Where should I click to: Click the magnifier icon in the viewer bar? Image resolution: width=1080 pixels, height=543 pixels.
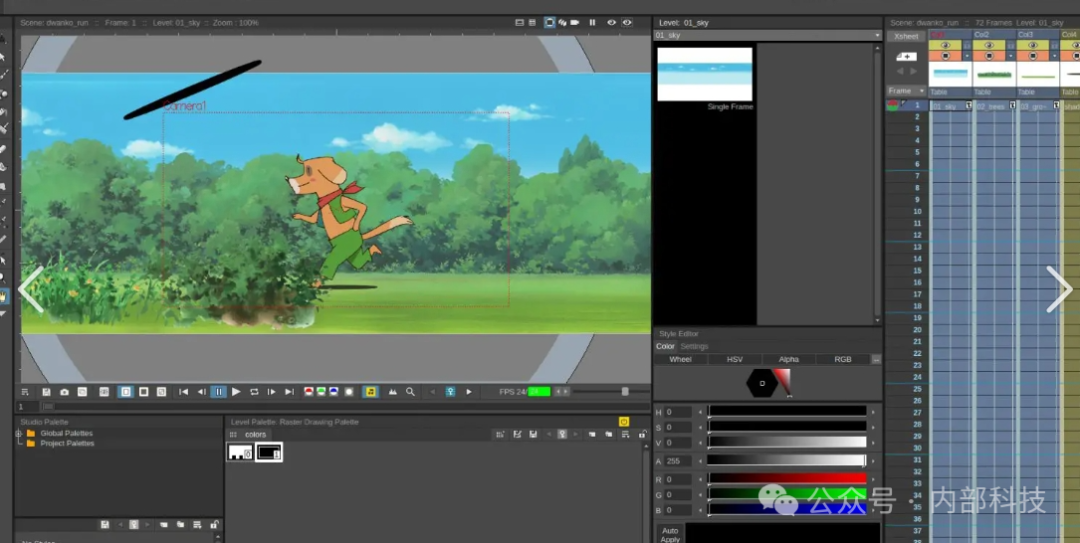tap(410, 392)
